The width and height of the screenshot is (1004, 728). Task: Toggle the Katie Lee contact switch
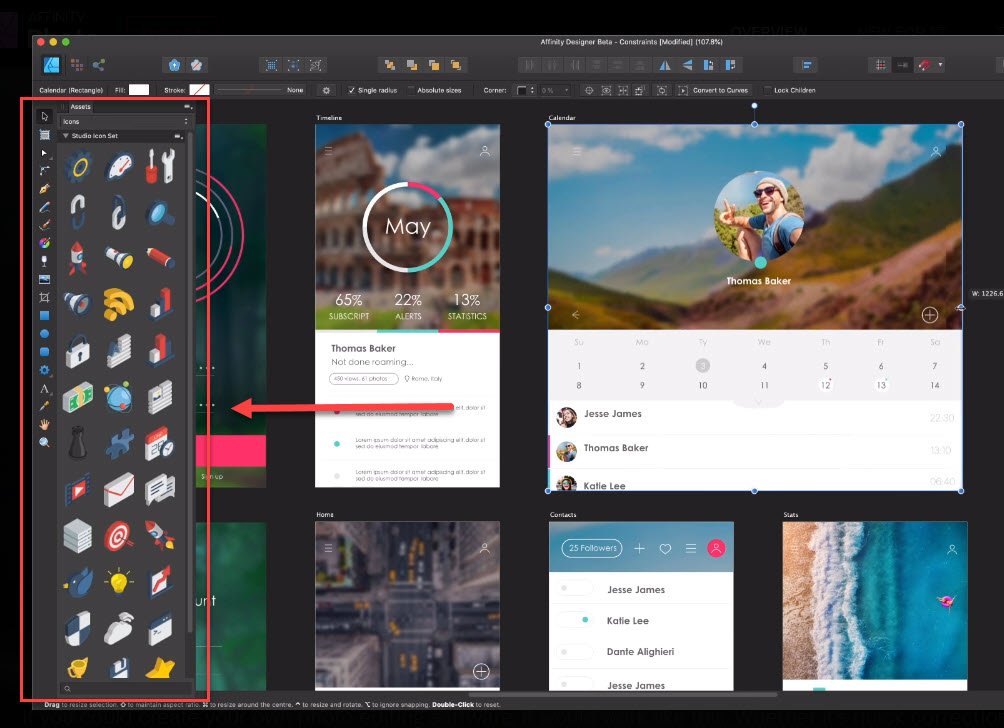pos(575,620)
